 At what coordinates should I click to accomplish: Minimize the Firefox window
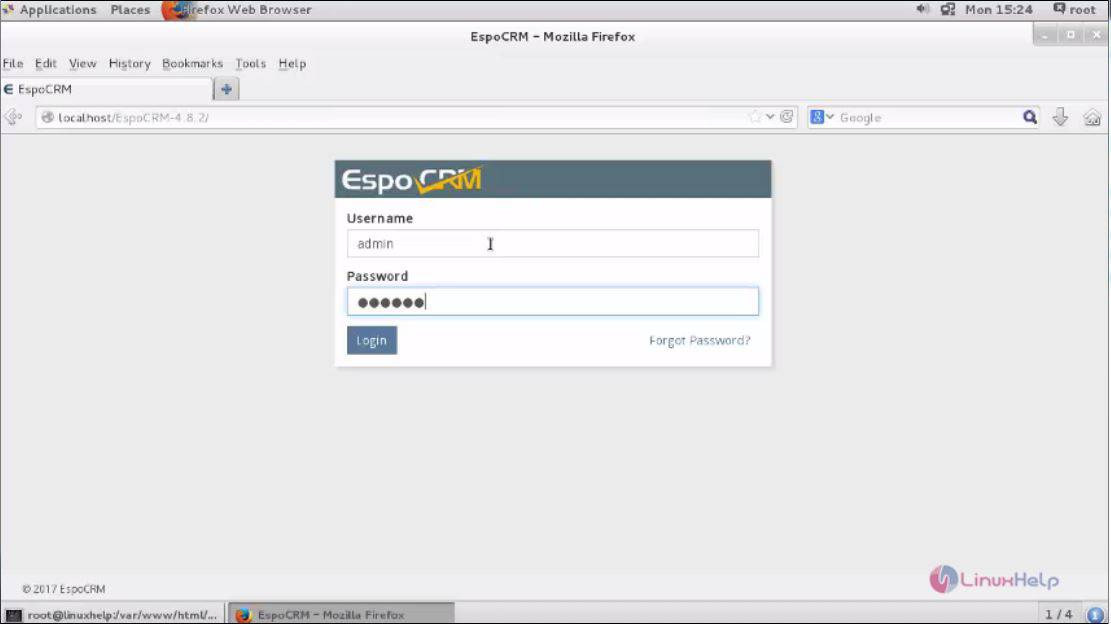[x=1044, y=35]
